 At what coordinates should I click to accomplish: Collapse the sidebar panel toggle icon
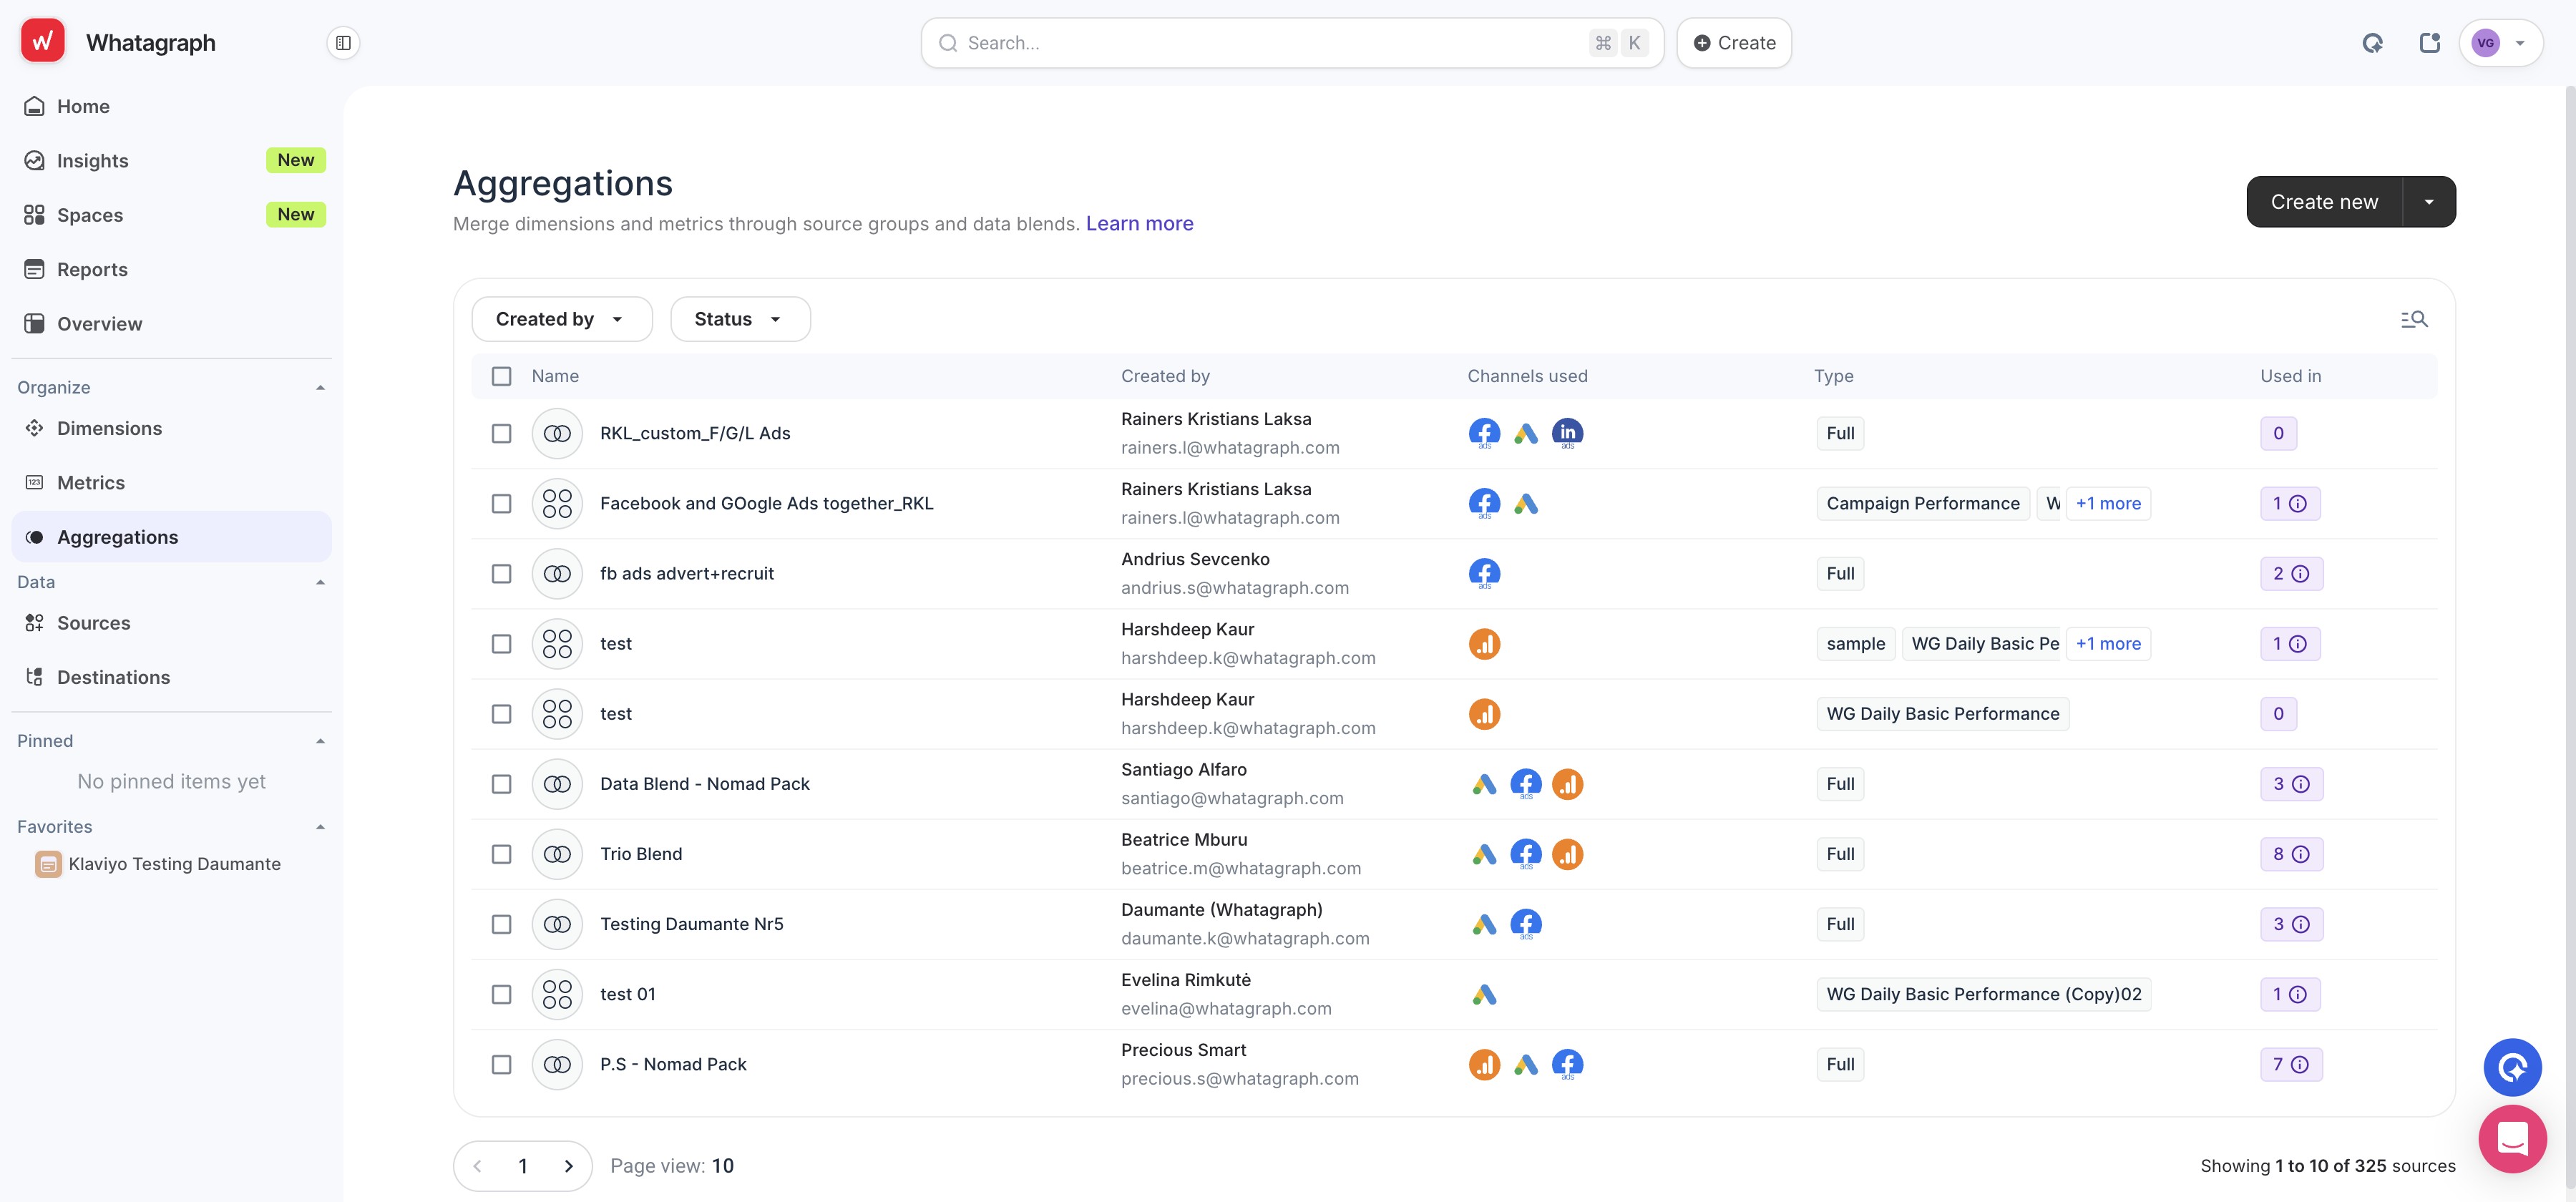click(343, 43)
